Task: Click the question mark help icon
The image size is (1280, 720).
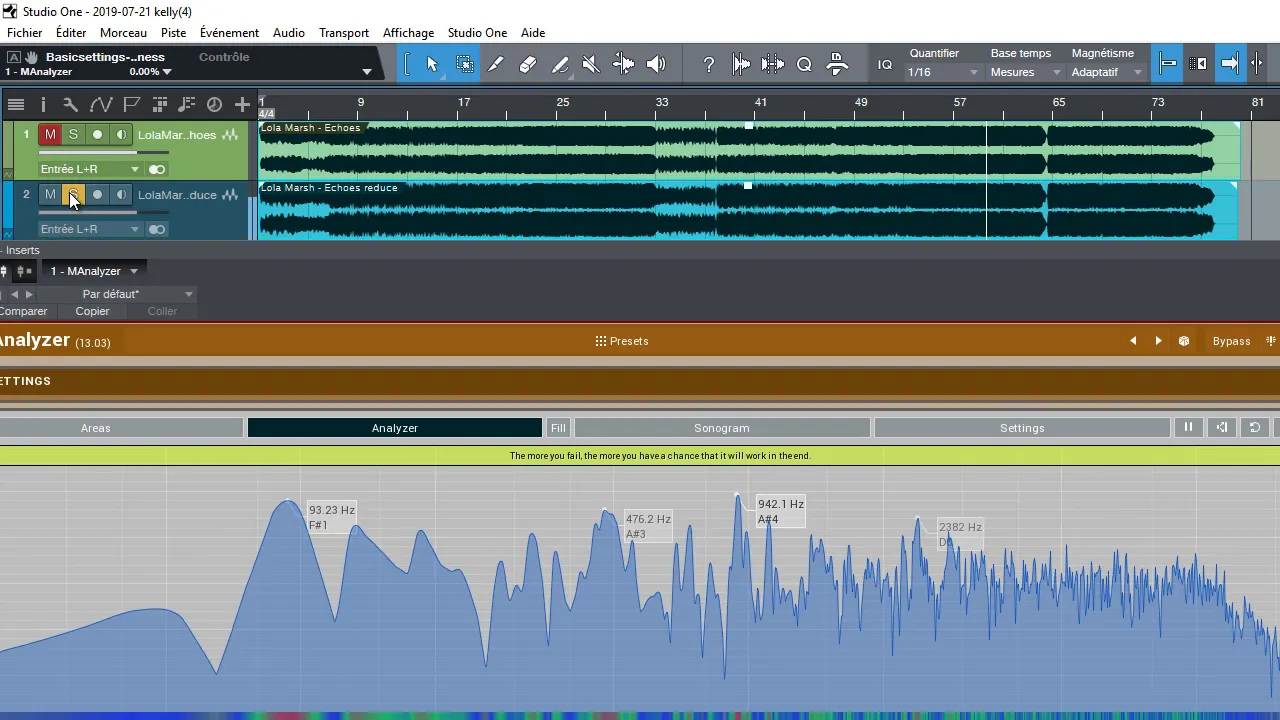Action: point(709,64)
